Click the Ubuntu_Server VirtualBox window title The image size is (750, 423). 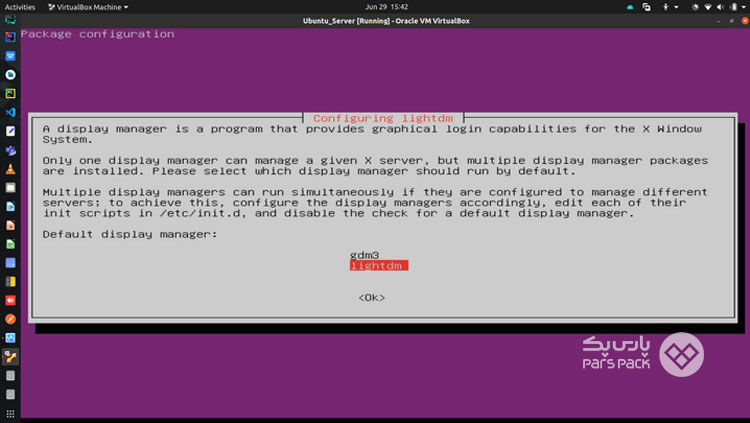click(x=386, y=21)
